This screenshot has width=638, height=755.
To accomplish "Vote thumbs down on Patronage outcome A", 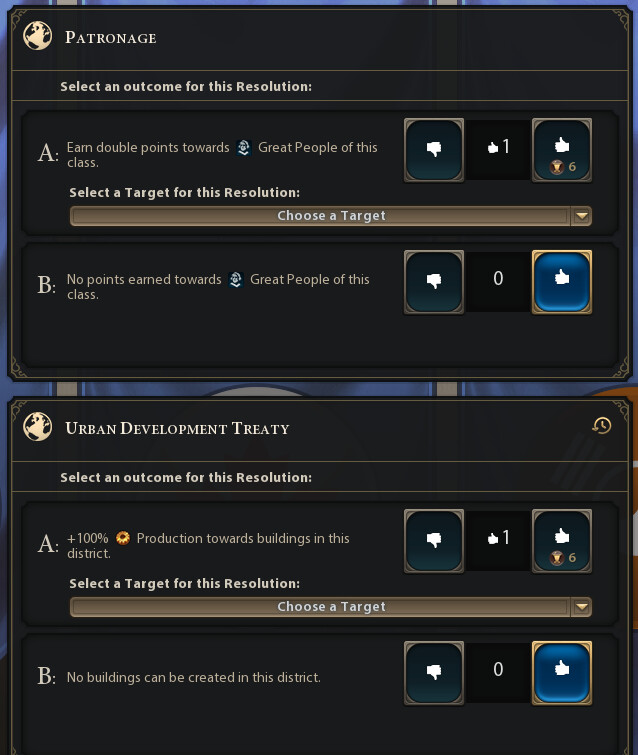I will (434, 150).
